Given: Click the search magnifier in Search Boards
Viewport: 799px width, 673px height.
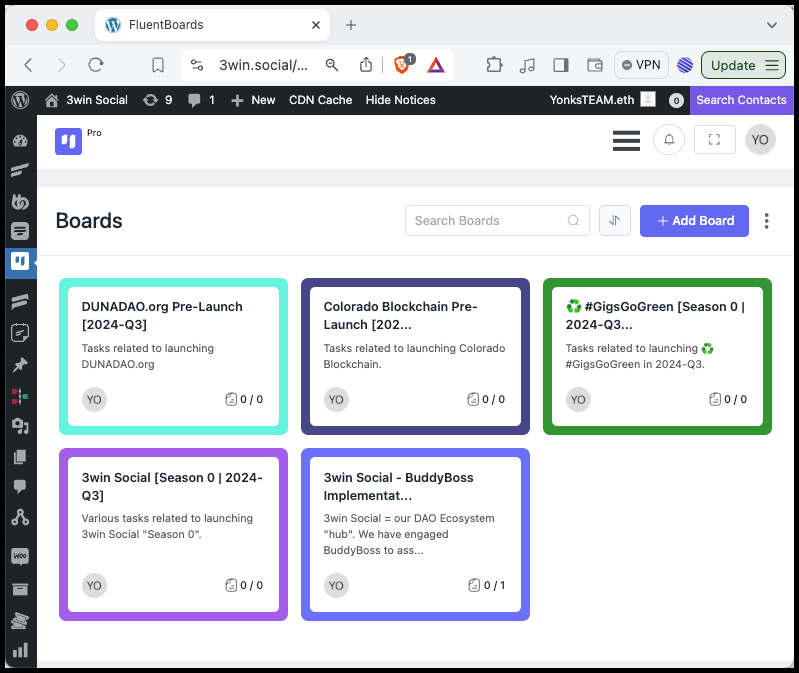Looking at the screenshot, I should 573,220.
